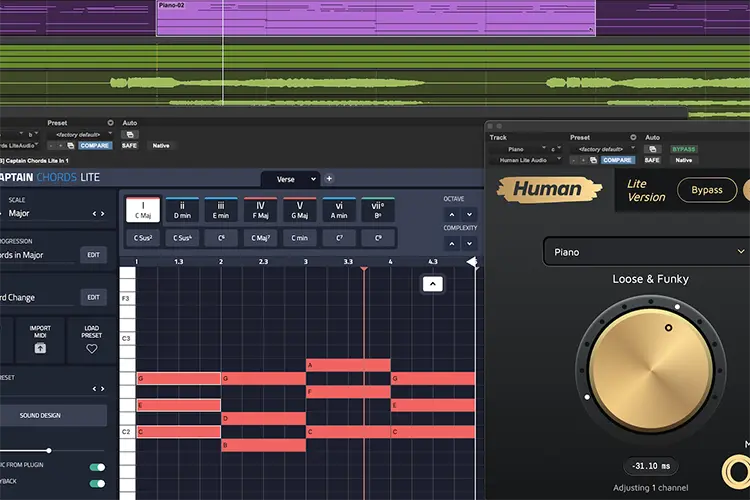This screenshot has width=750, height=500.
Task: Click EDIT next to chords progression
Action: 93,255
